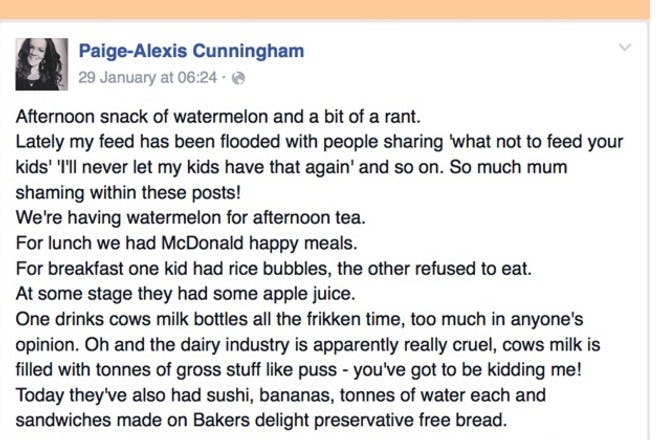Click the line mentioning 'apple juice'
The width and height of the screenshot is (660, 440).
coord(186,294)
